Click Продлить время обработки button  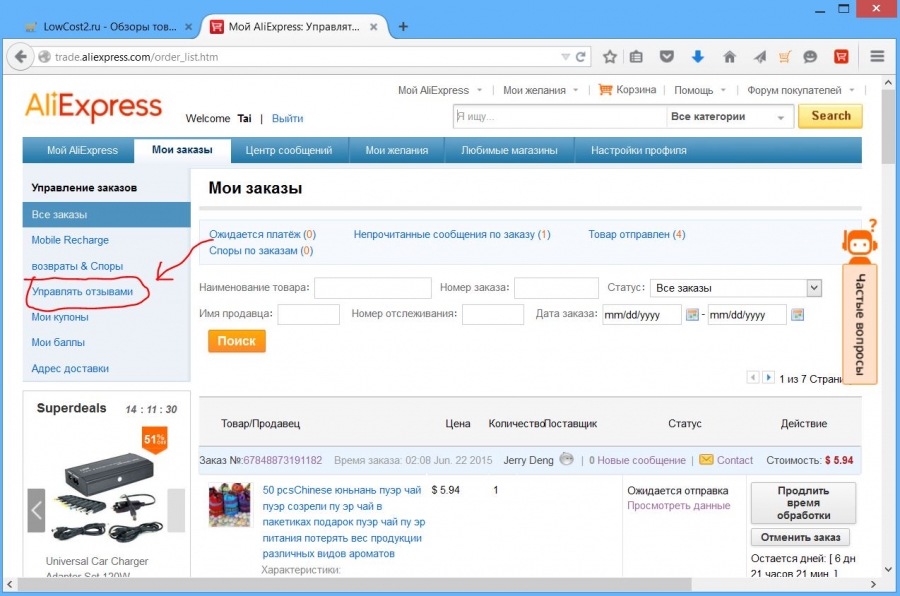803,503
